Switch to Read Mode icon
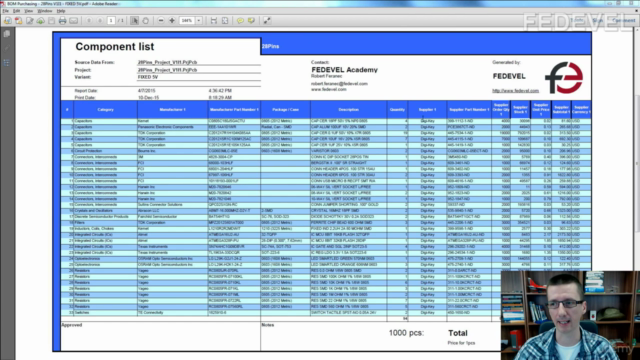 (x=267, y=20)
